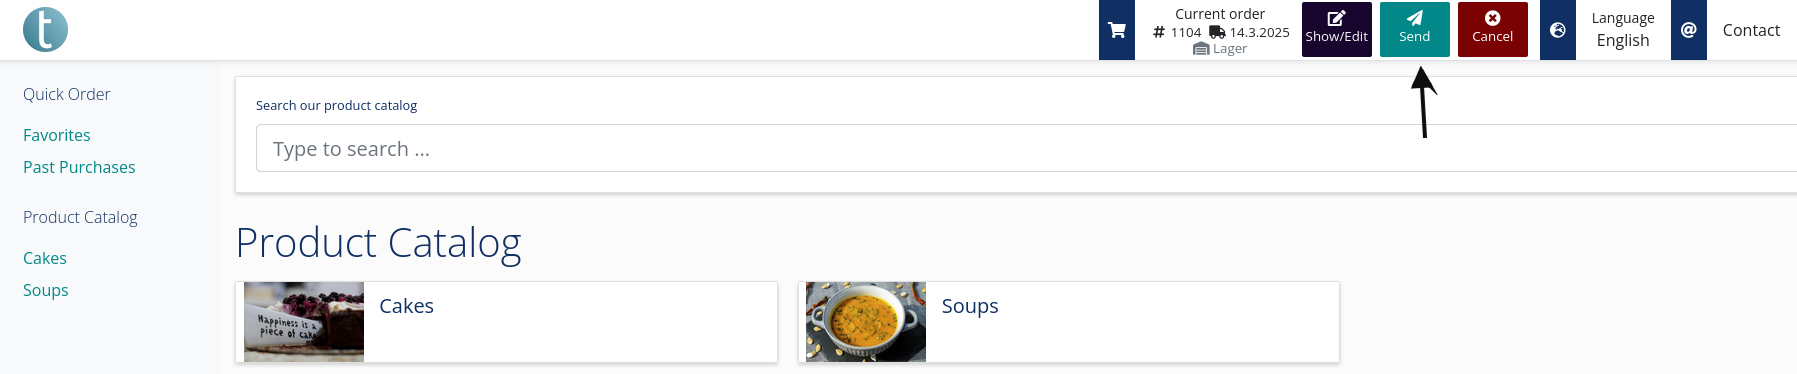Open Past Purchases in the sidebar
This screenshot has width=1797, height=374.
point(79,167)
